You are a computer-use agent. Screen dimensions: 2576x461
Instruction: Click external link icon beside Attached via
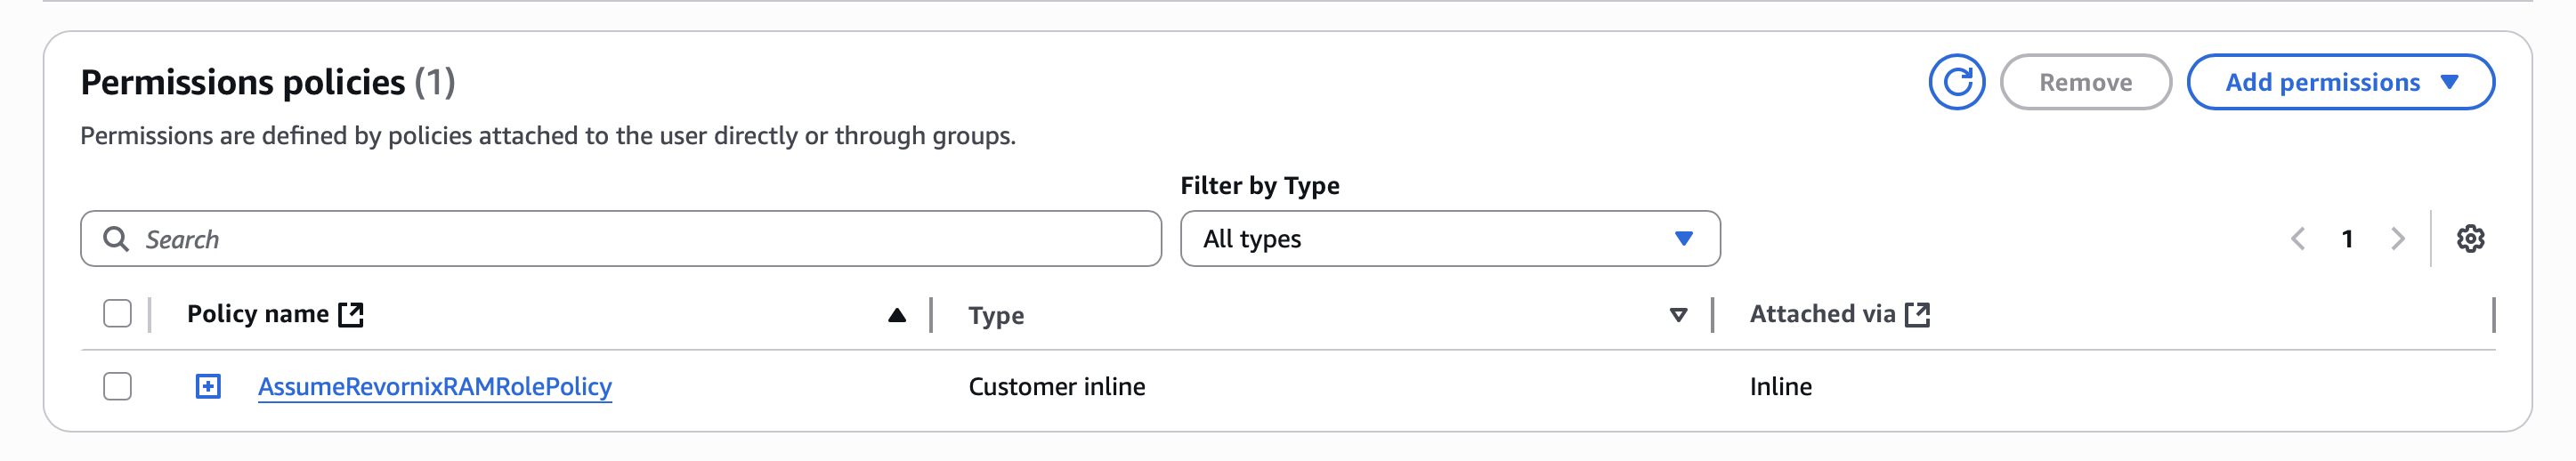click(1917, 315)
